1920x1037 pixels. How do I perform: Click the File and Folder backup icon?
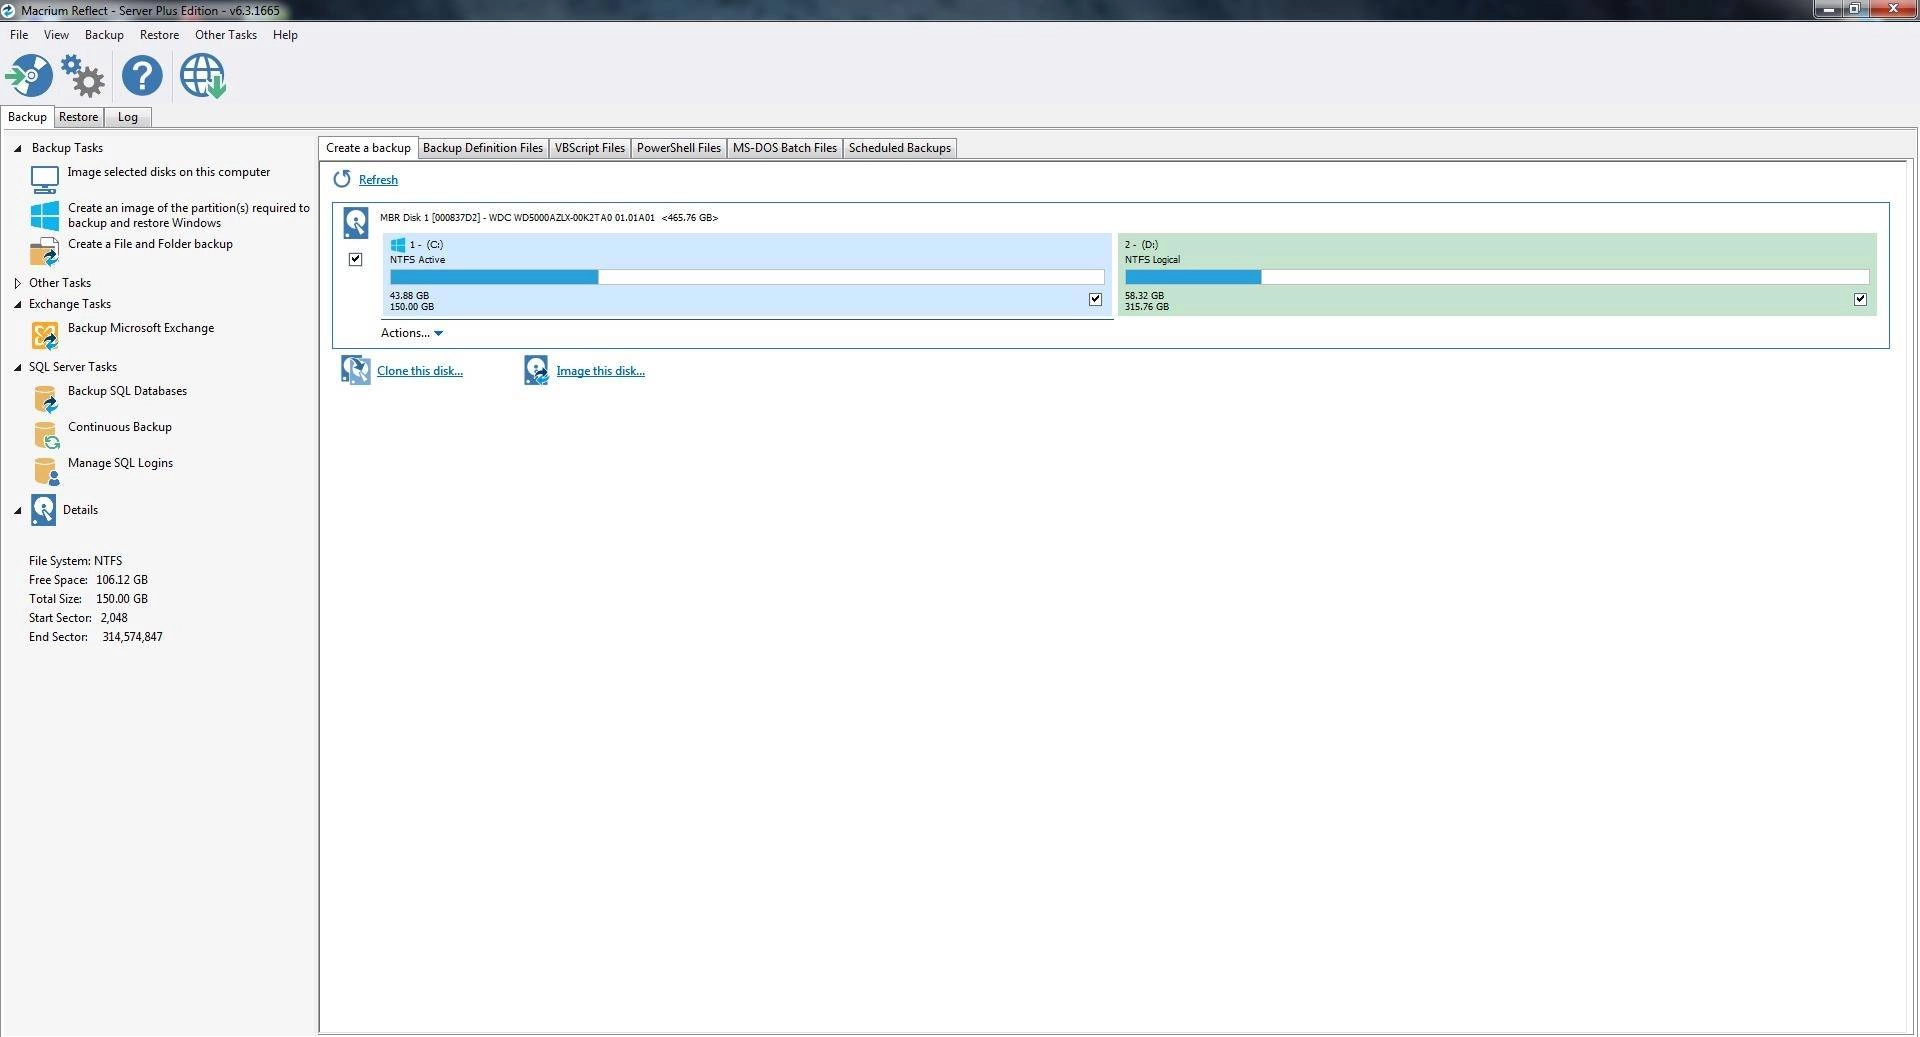coord(45,252)
